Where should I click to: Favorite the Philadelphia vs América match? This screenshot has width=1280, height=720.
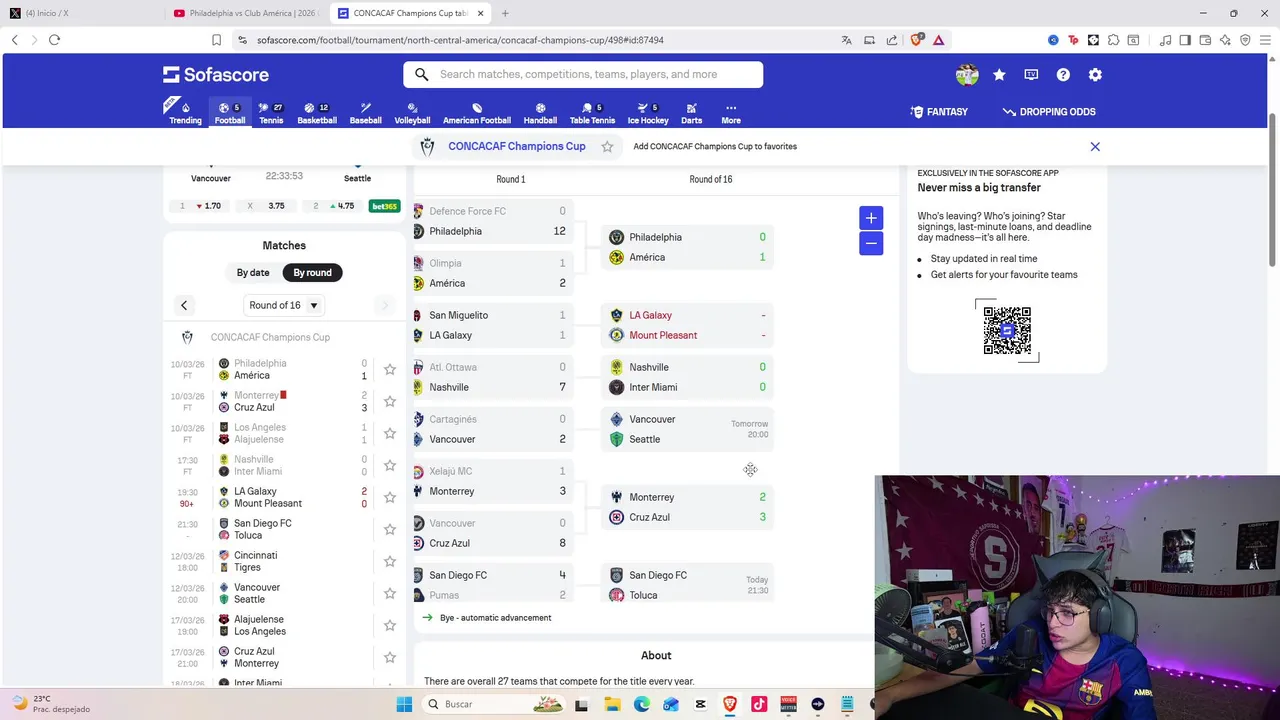[390, 369]
